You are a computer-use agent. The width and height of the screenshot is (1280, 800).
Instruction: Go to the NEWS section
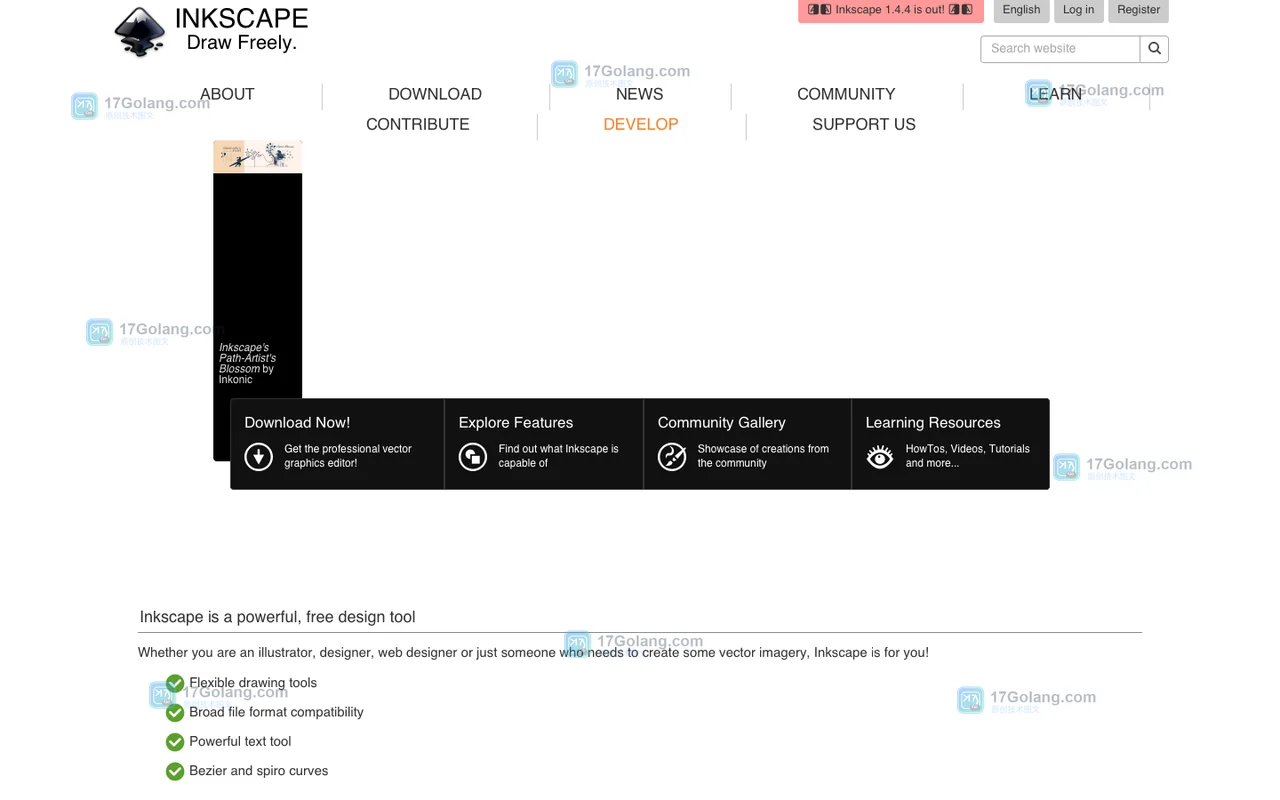[x=640, y=94]
